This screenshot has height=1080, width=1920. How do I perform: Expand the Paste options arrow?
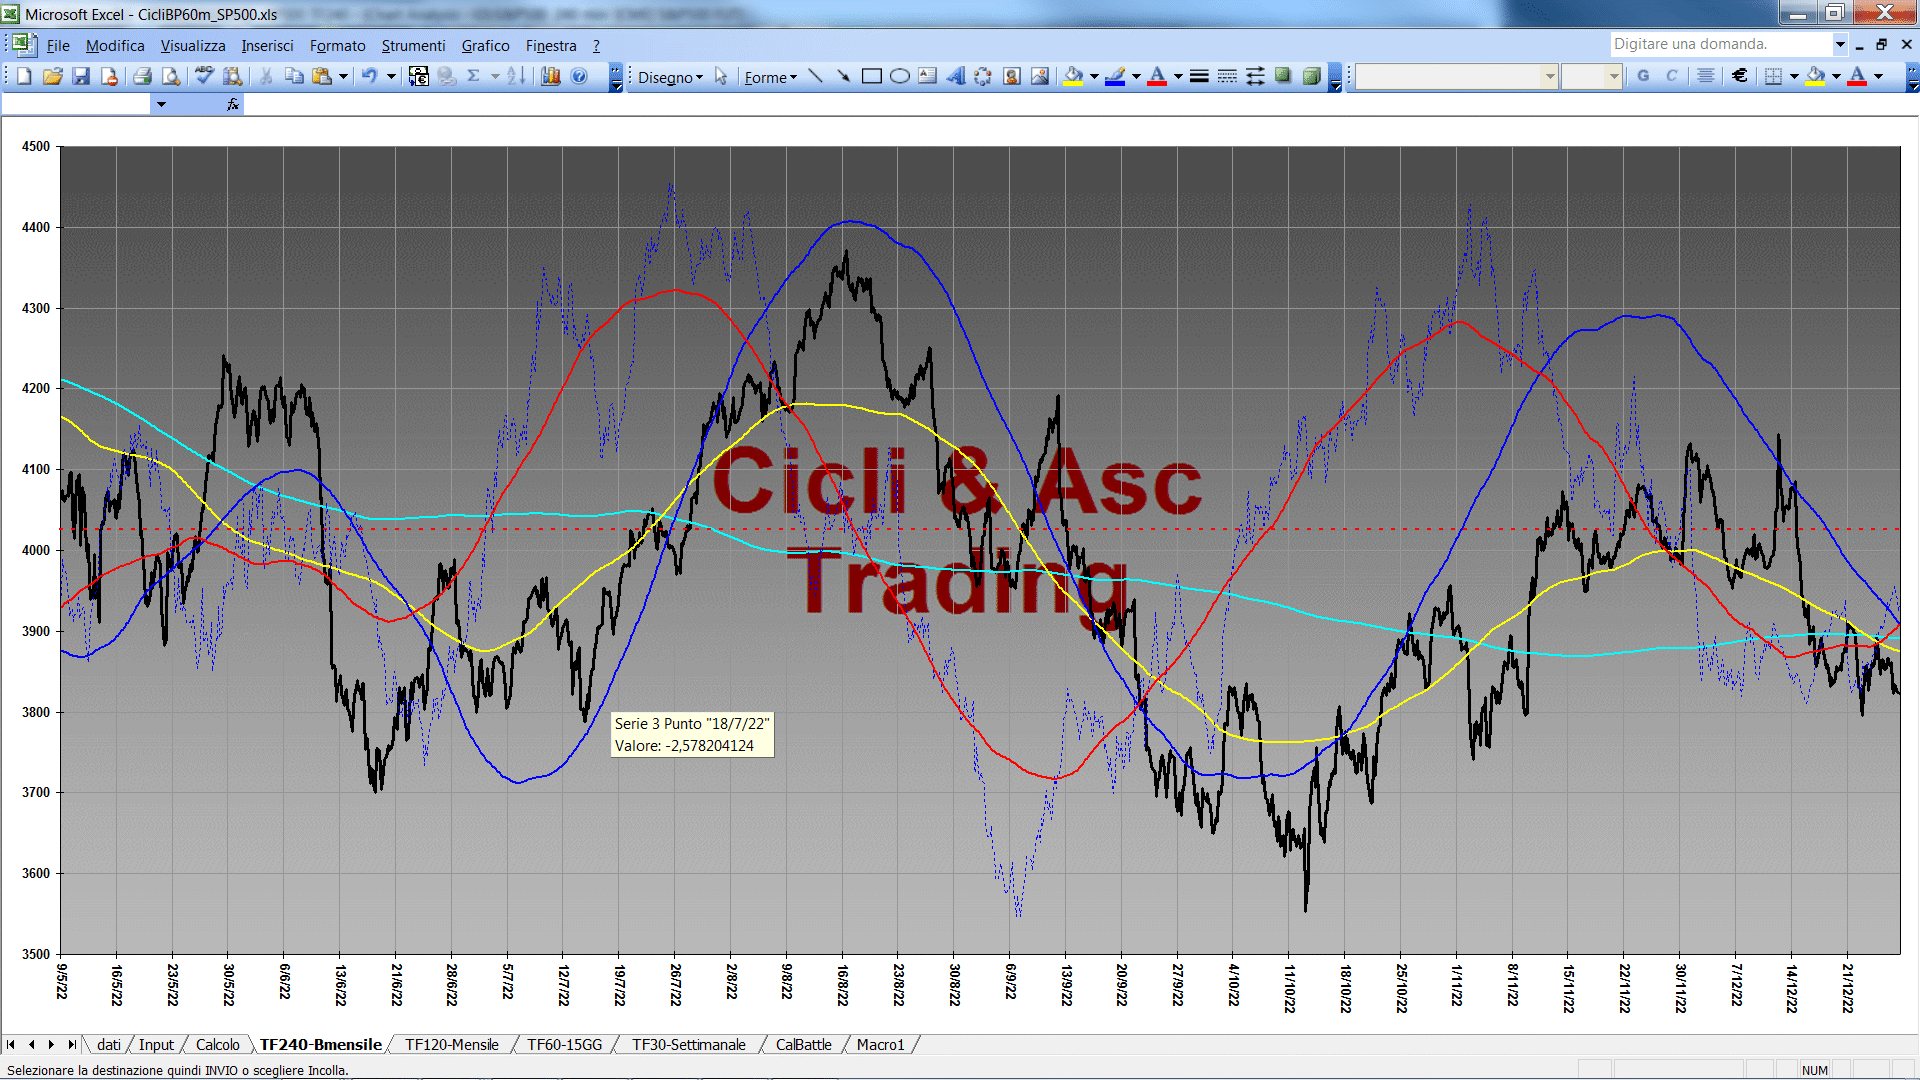343,76
